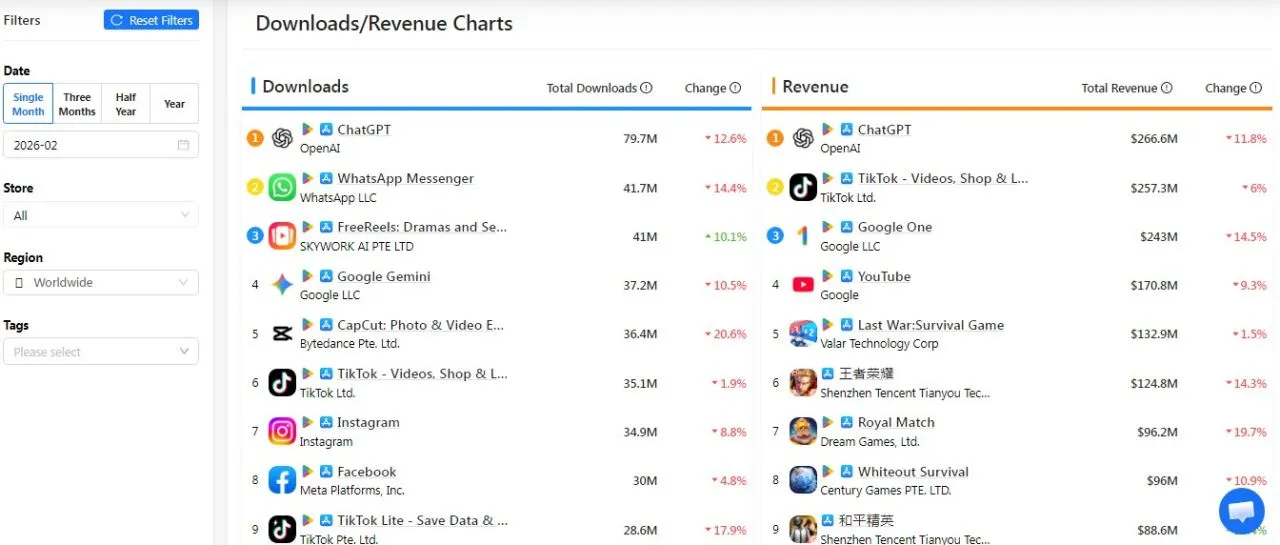Click the Dream Games, Ltd. publisher name
This screenshot has width=1280, height=545.
tap(870, 441)
